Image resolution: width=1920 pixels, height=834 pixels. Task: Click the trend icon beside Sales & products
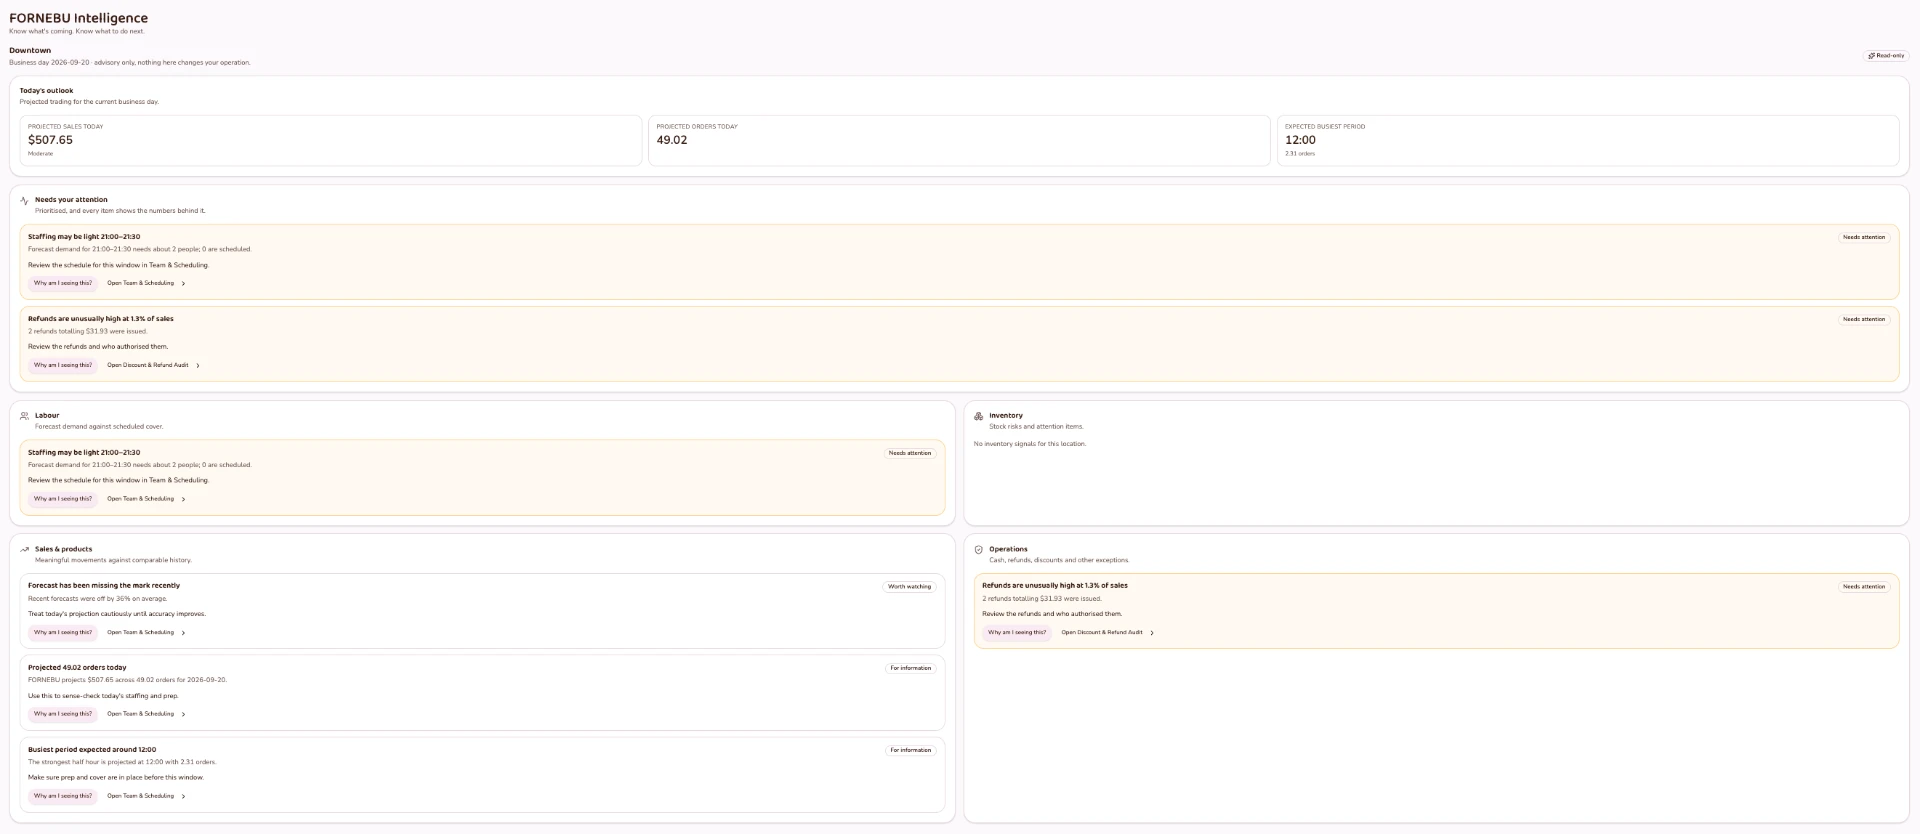tap(24, 549)
